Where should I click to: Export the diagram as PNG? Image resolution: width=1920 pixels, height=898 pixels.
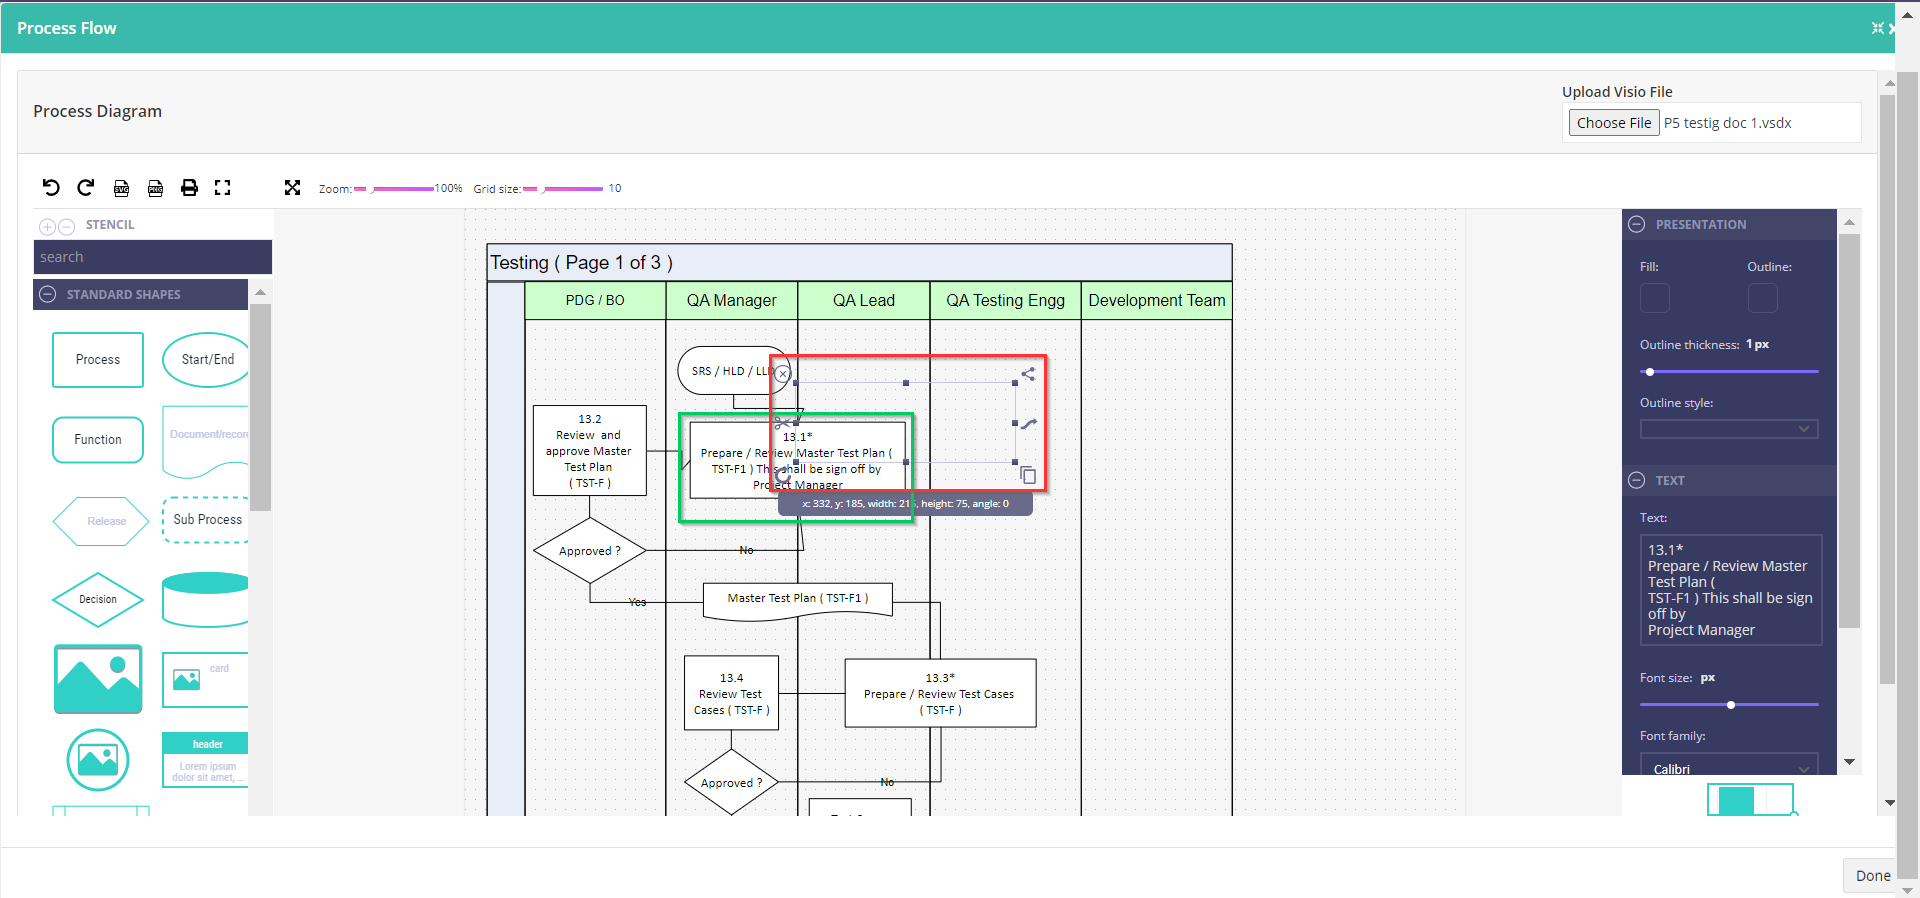click(x=155, y=187)
